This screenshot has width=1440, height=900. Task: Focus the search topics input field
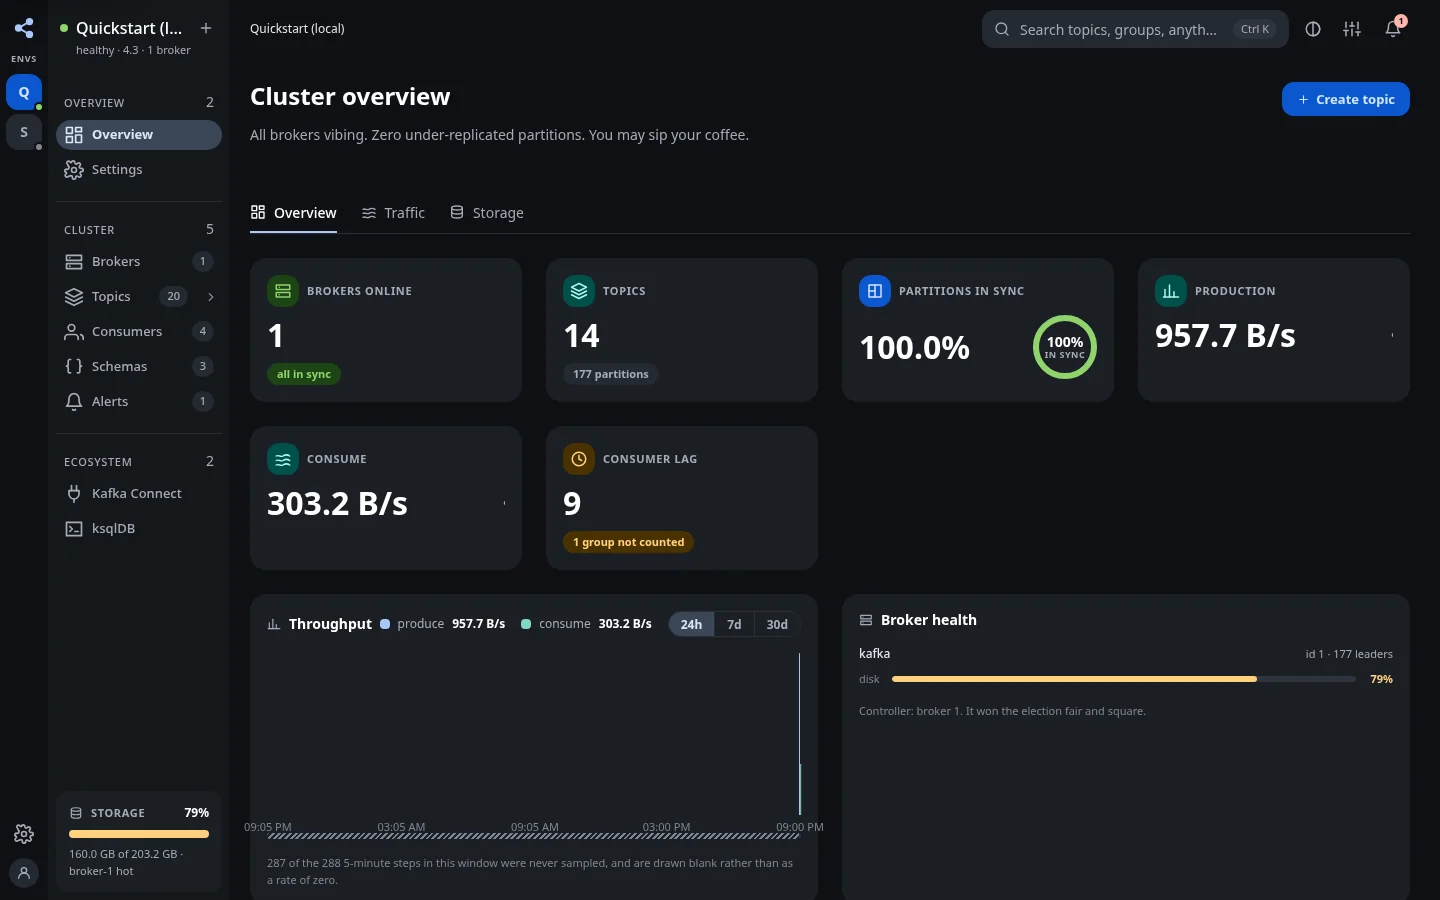(x=1135, y=29)
